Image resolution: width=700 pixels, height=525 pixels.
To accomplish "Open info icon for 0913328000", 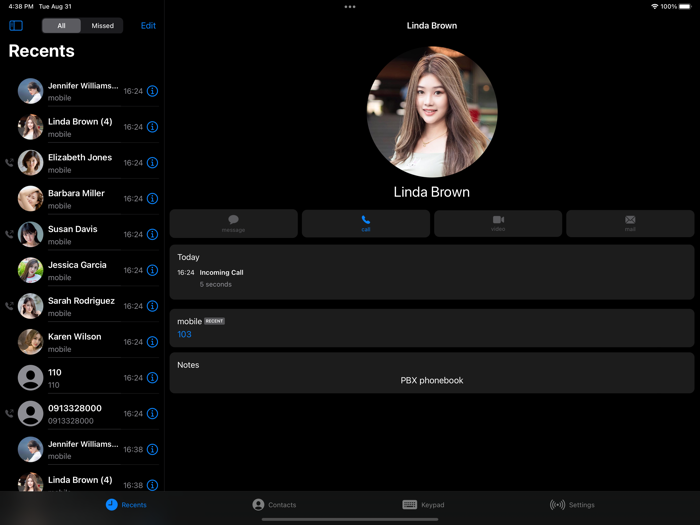I will coord(152,413).
